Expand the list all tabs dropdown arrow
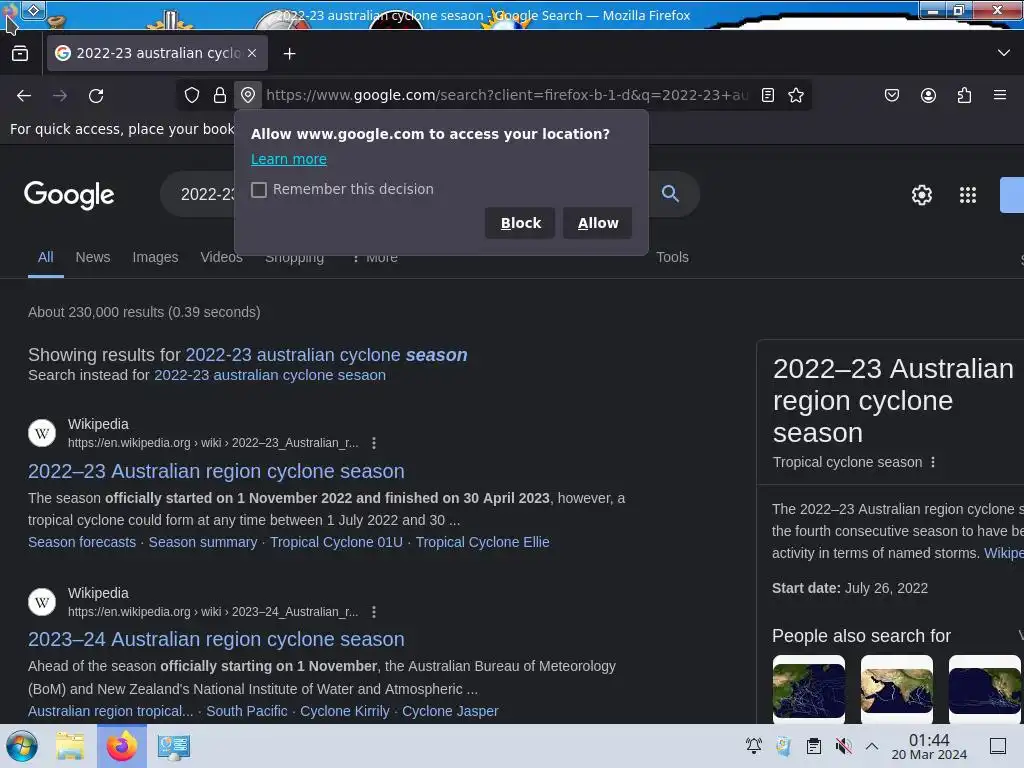1024x768 pixels. [x=1004, y=53]
